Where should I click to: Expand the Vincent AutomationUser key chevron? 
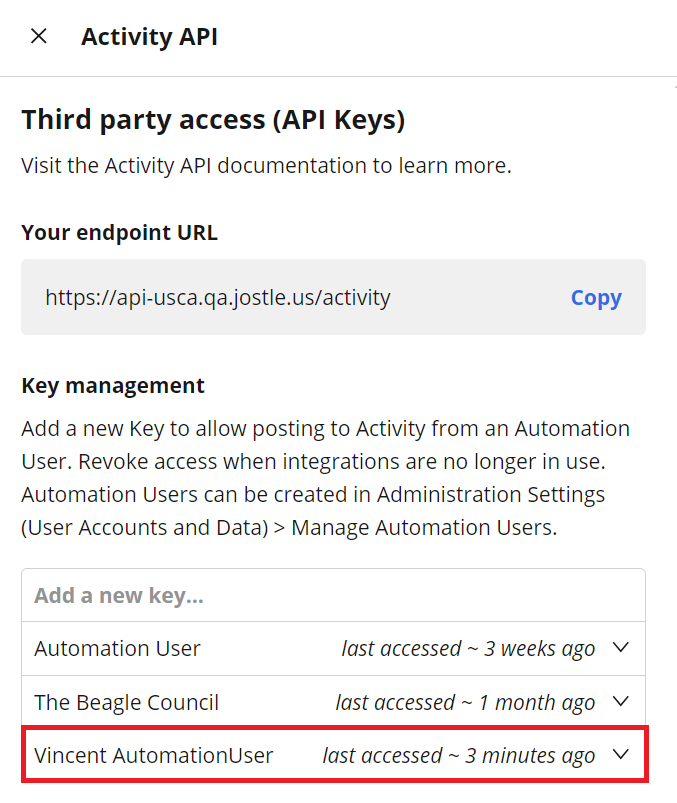[x=621, y=754]
